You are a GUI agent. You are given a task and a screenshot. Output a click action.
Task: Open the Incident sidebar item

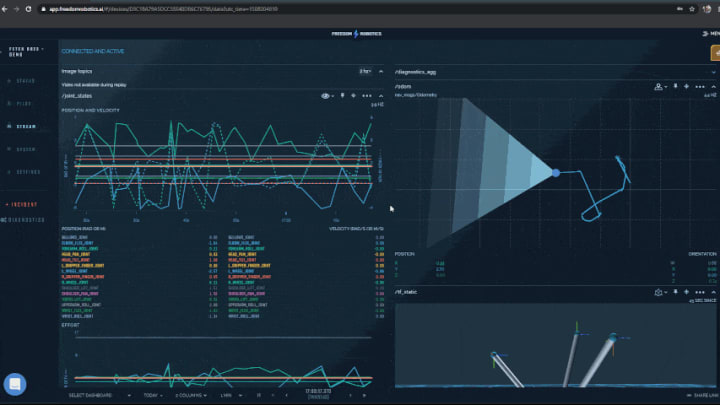(24, 204)
